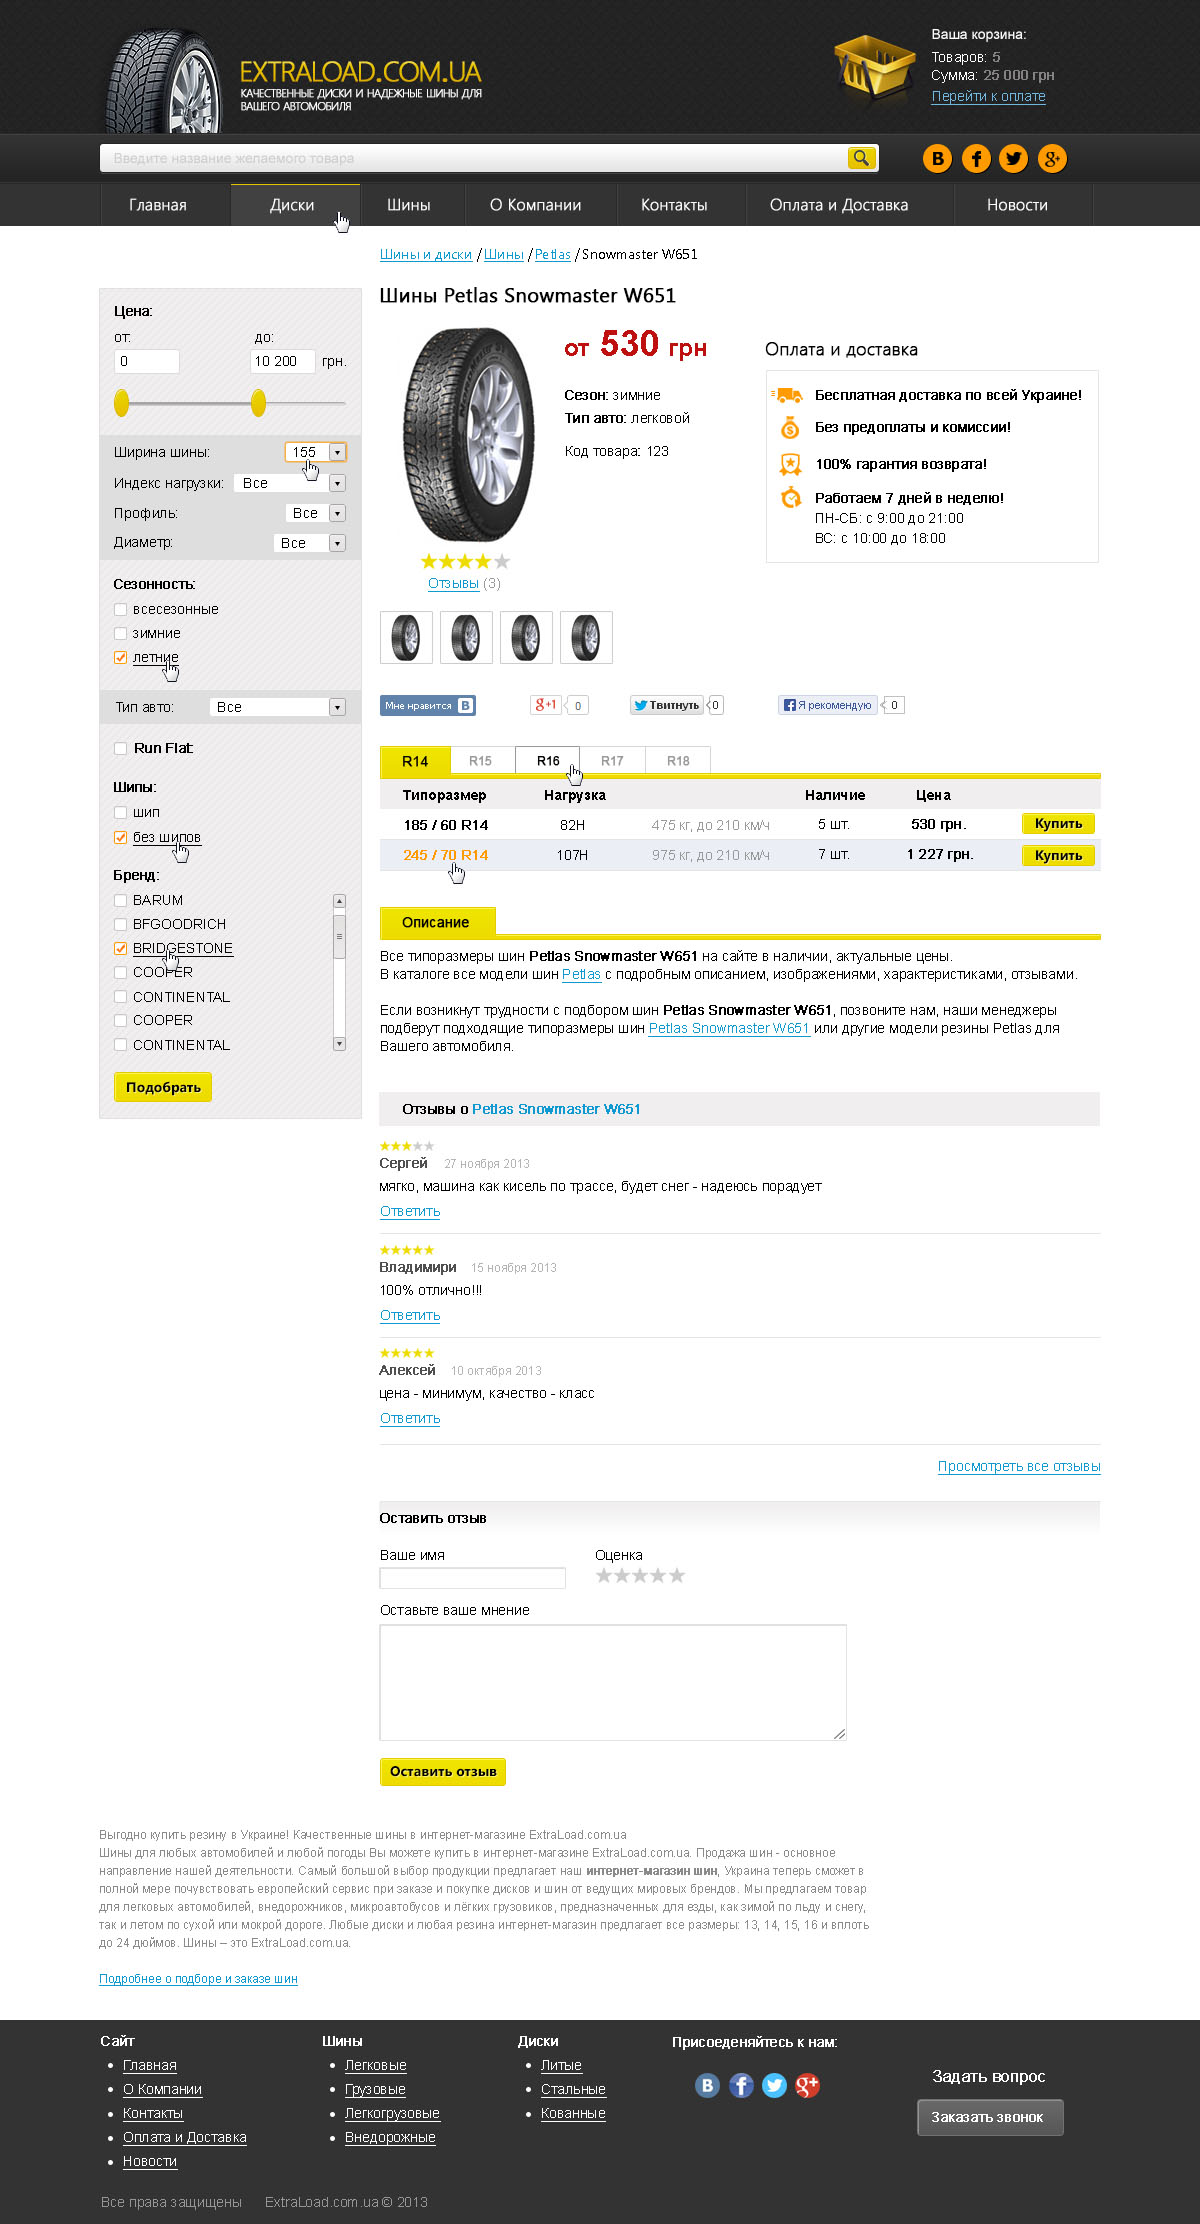This screenshot has width=1200, height=2224.
Task: Click the price slider track
Action: tap(230, 403)
